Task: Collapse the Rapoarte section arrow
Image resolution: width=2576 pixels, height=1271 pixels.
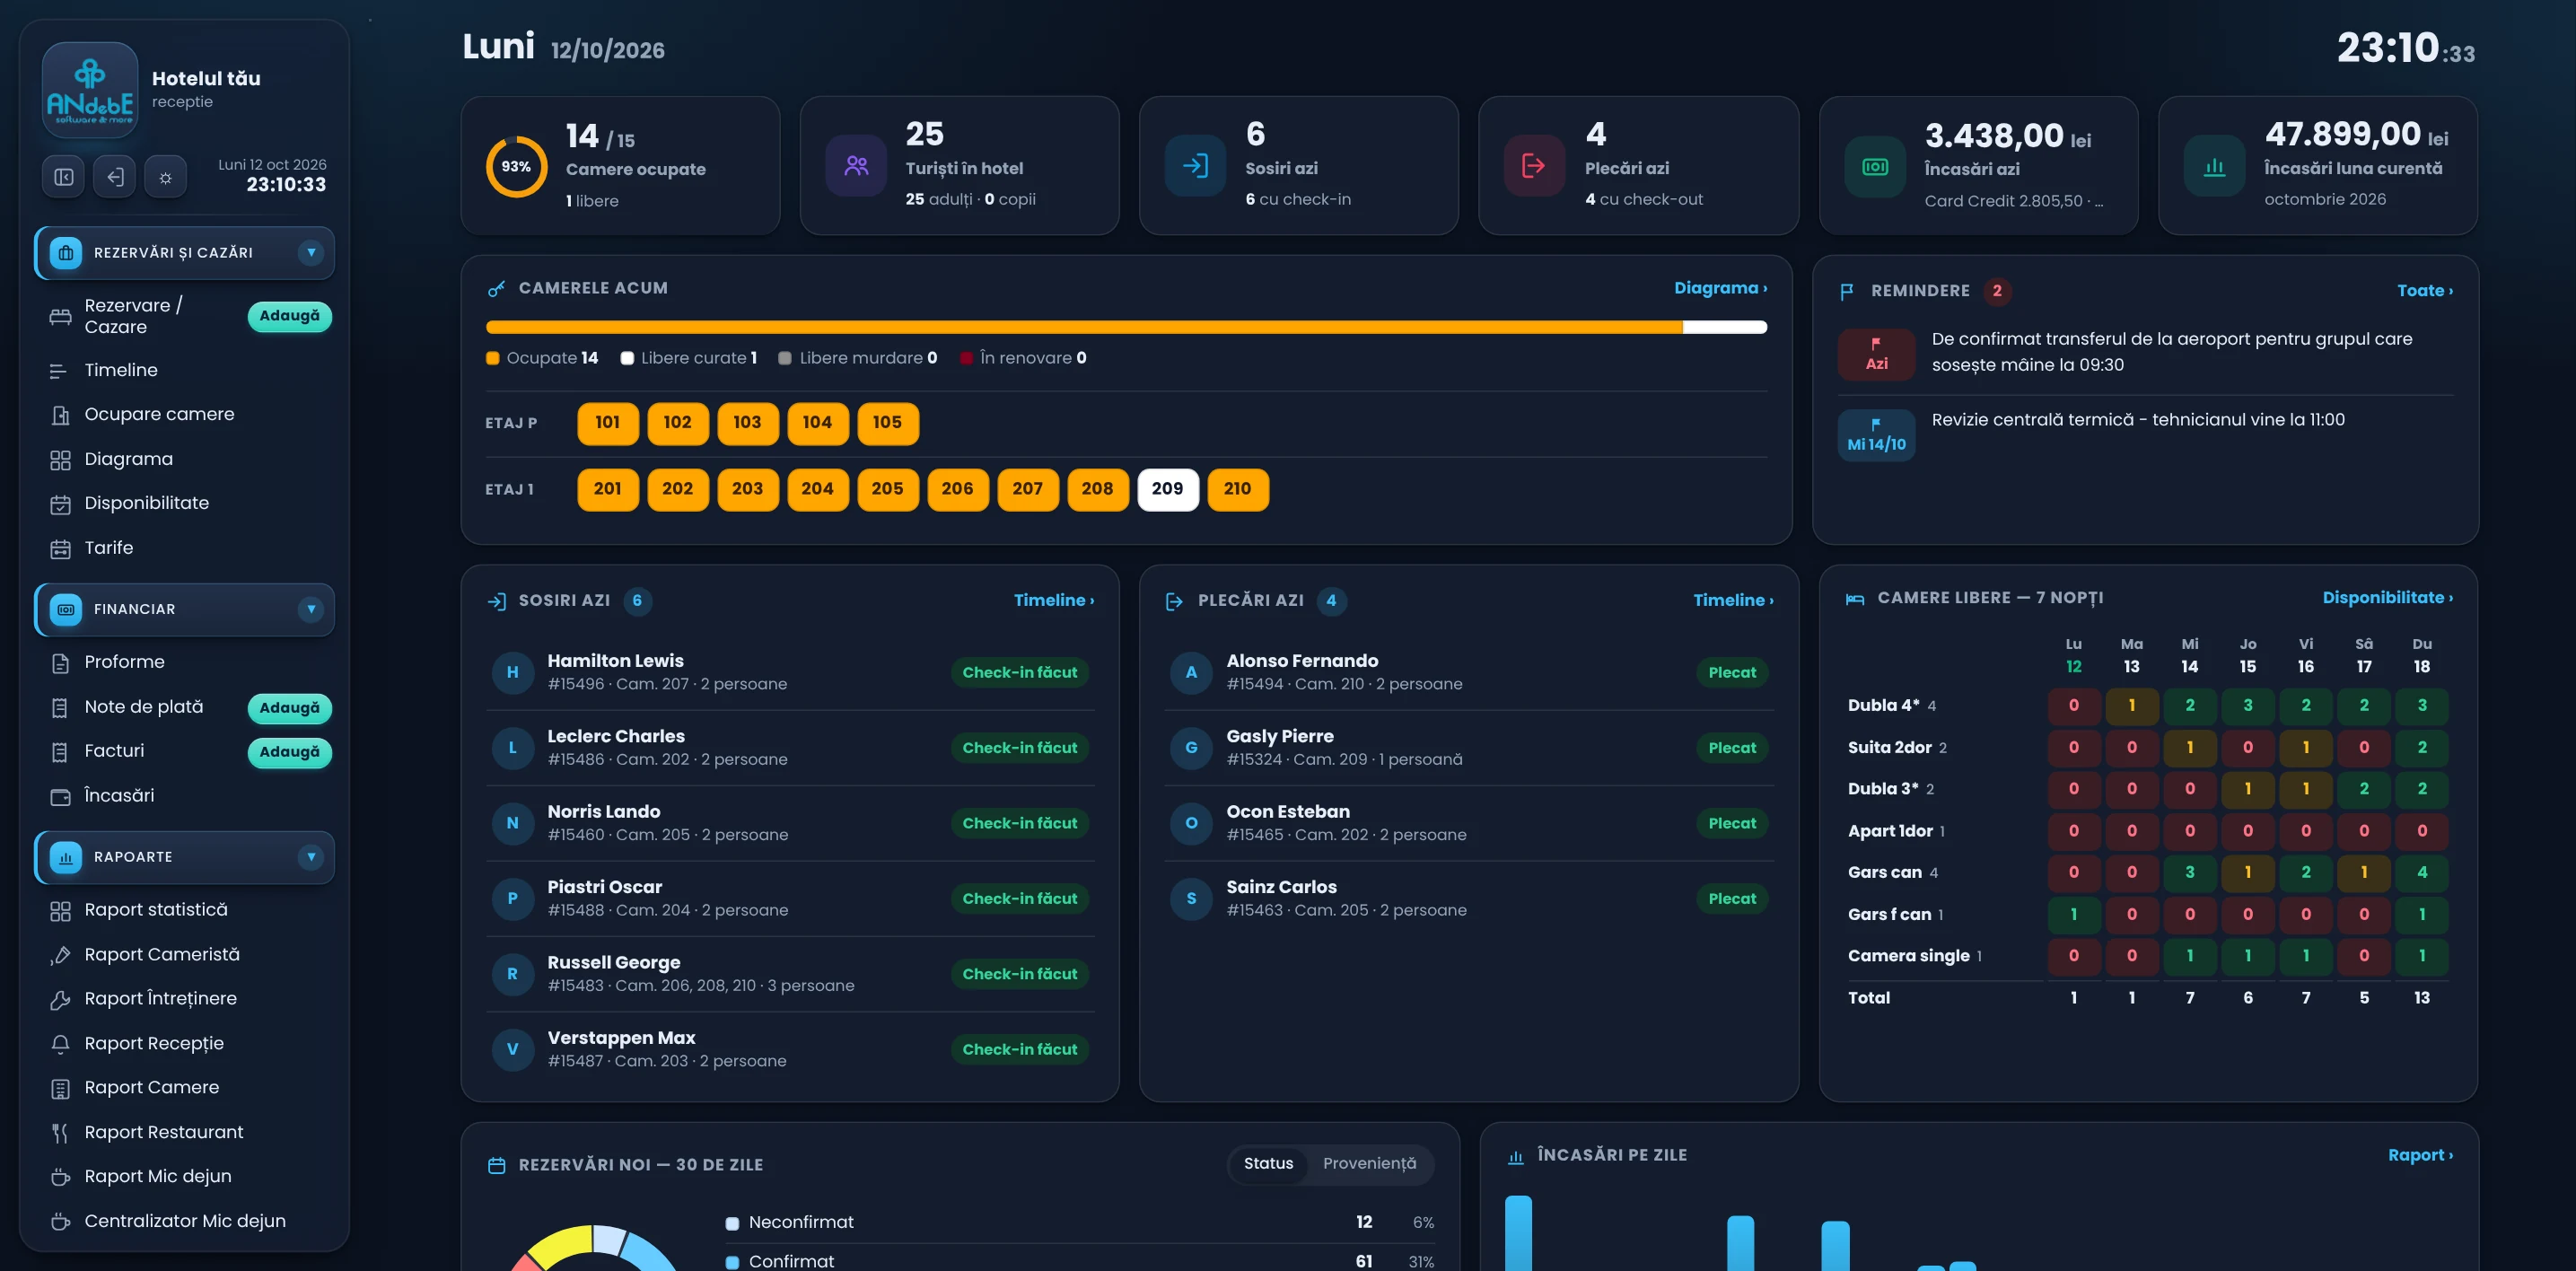Action: 311,857
